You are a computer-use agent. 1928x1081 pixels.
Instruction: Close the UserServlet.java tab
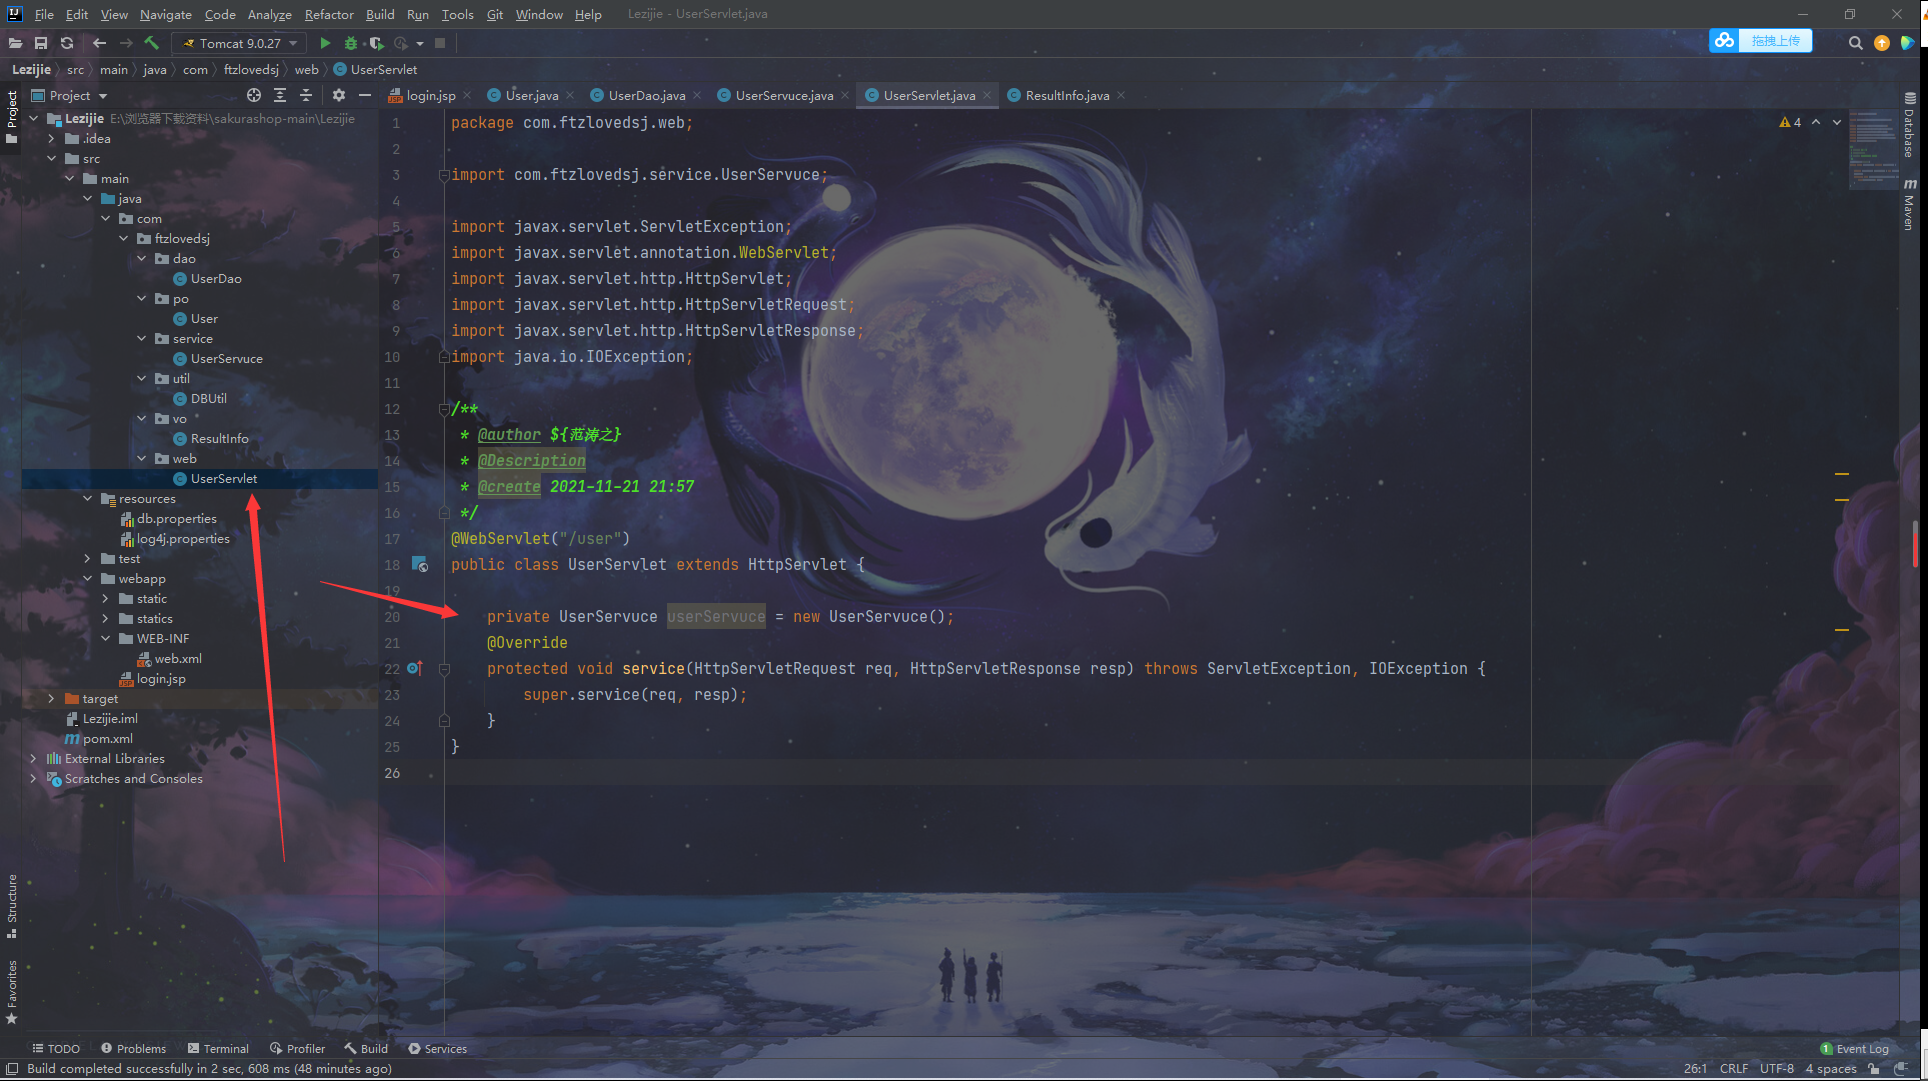pos(987,95)
